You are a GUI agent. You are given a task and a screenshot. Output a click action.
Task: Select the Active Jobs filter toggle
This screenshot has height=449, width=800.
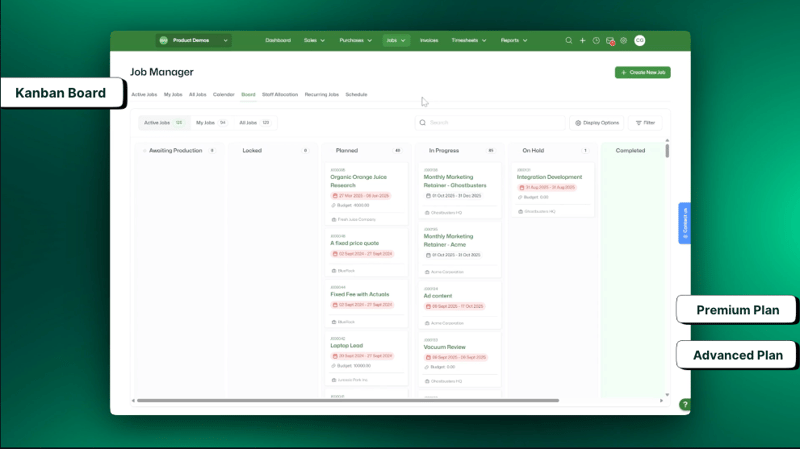163,123
